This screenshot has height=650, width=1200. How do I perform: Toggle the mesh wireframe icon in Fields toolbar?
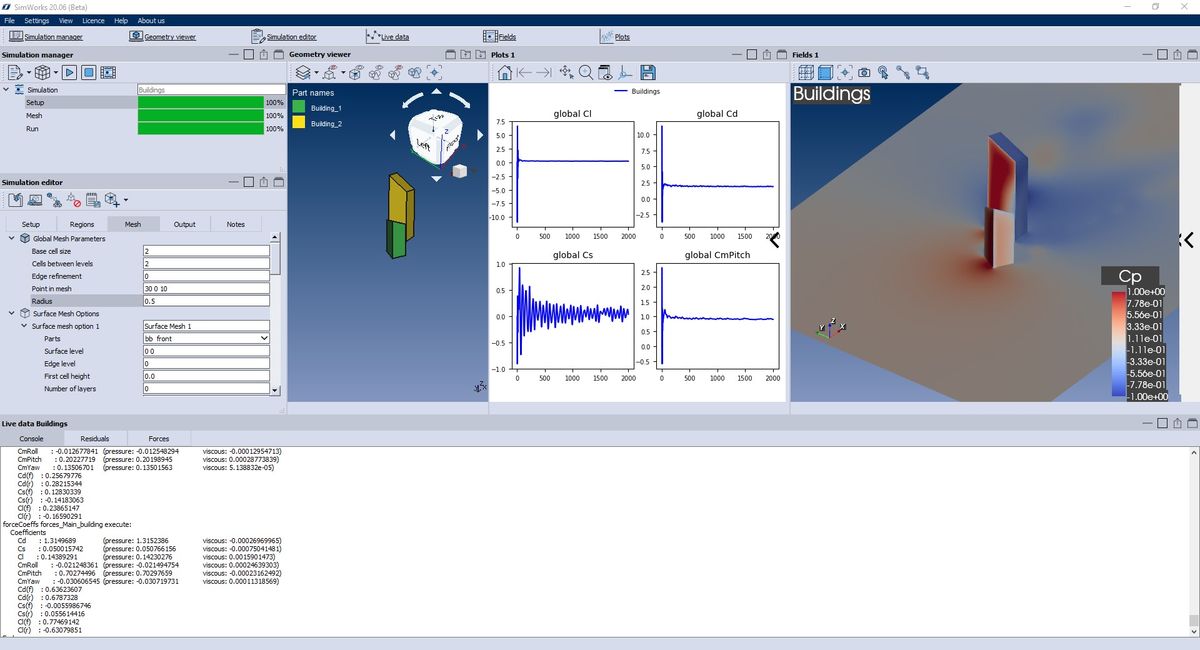[805, 72]
